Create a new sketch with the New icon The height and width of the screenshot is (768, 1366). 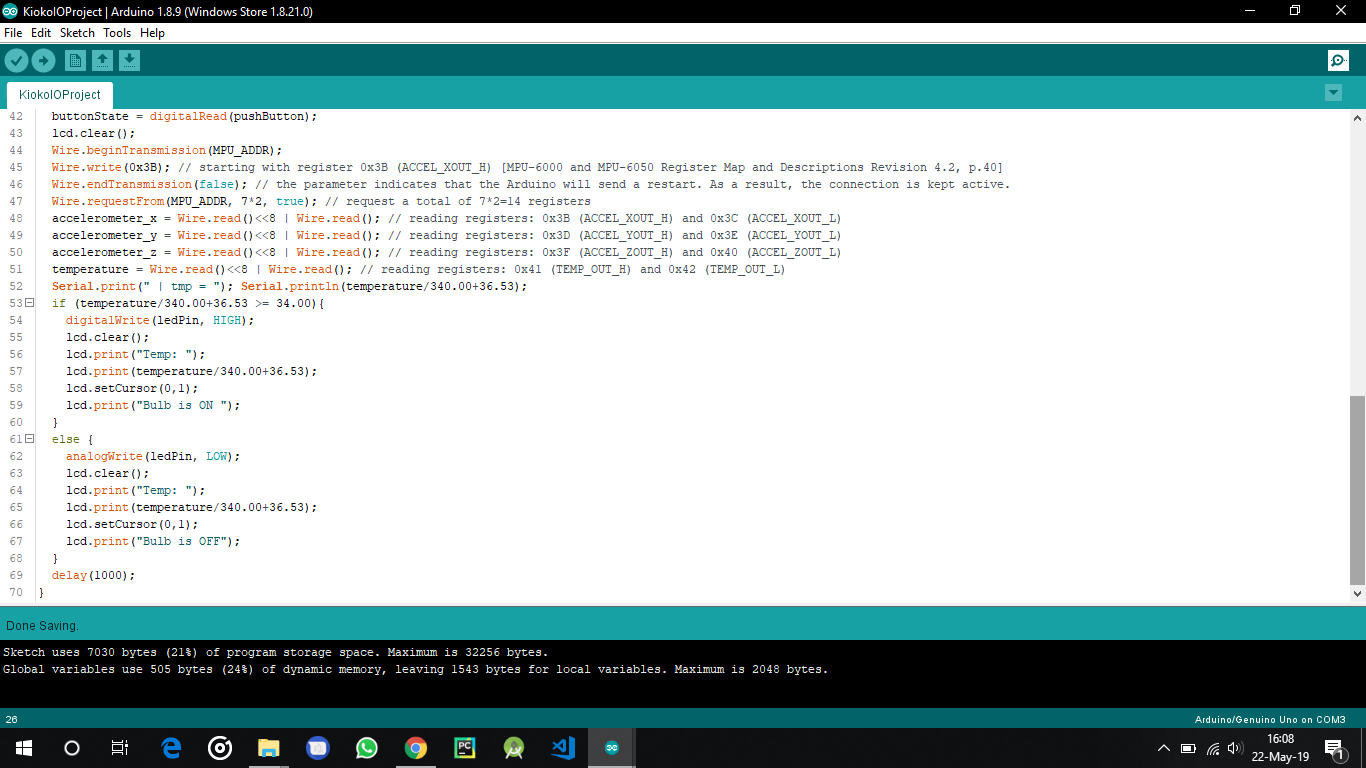coord(75,61)
